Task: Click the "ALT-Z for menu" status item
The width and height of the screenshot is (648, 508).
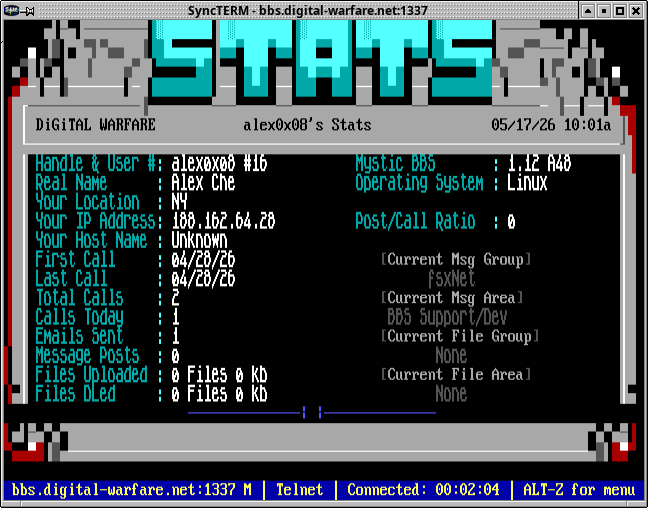Action: [579, 490]
